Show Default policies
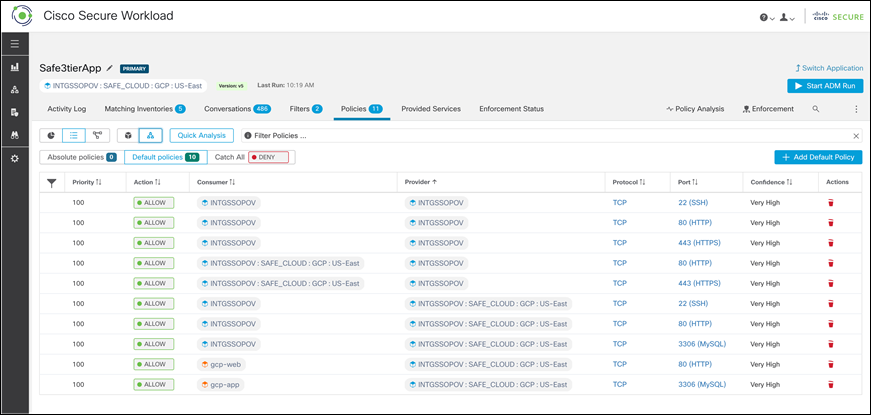Screen dimensions: 871x415 [166, 157]
